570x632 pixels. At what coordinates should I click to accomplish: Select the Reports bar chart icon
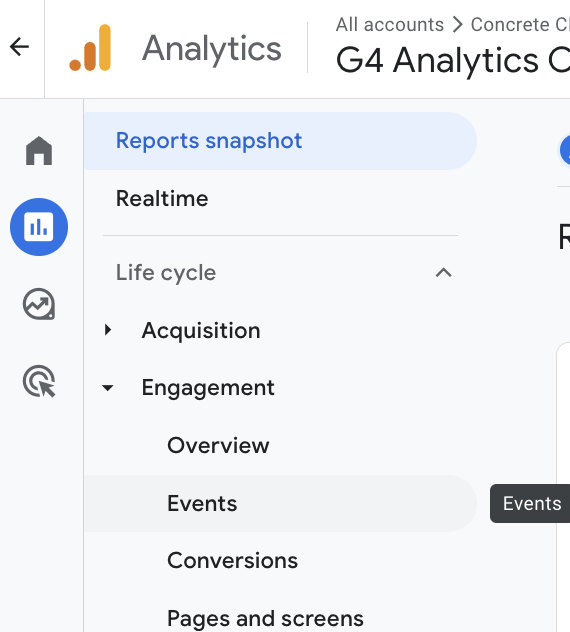click(x=39, y=227)
